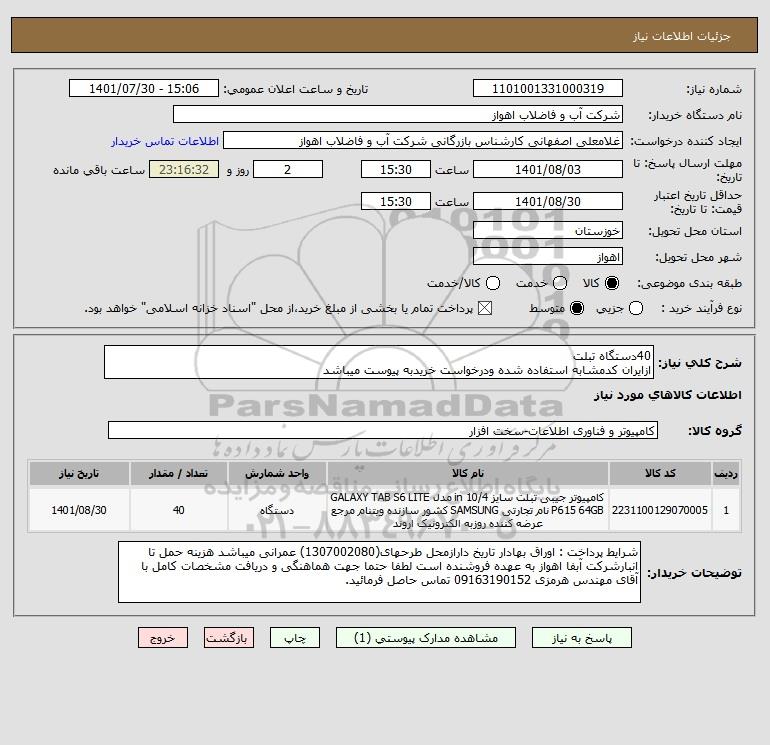
Task: Select the 'متوسط' purchase type radio
Action: click(x=577, y=308)
